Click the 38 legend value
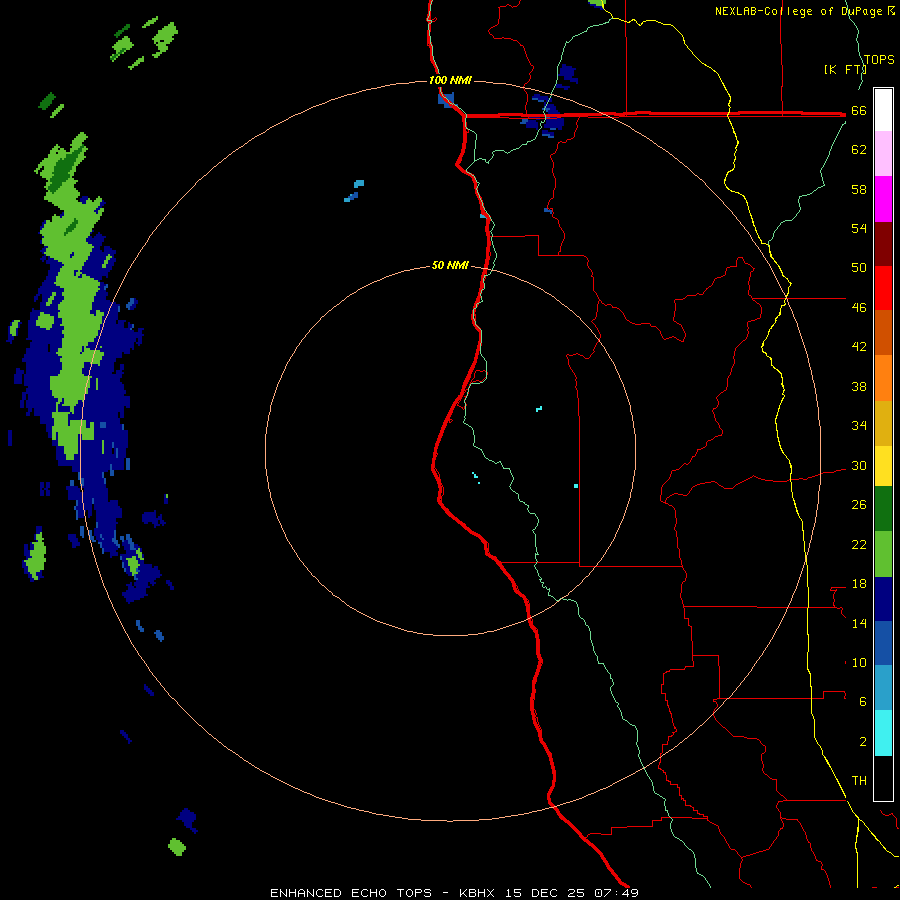 click(859, 387)
